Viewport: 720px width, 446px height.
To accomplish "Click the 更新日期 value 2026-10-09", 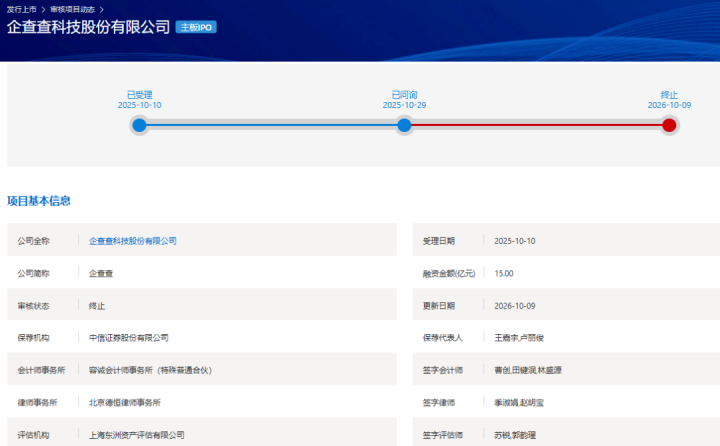I will click(515, 306).
